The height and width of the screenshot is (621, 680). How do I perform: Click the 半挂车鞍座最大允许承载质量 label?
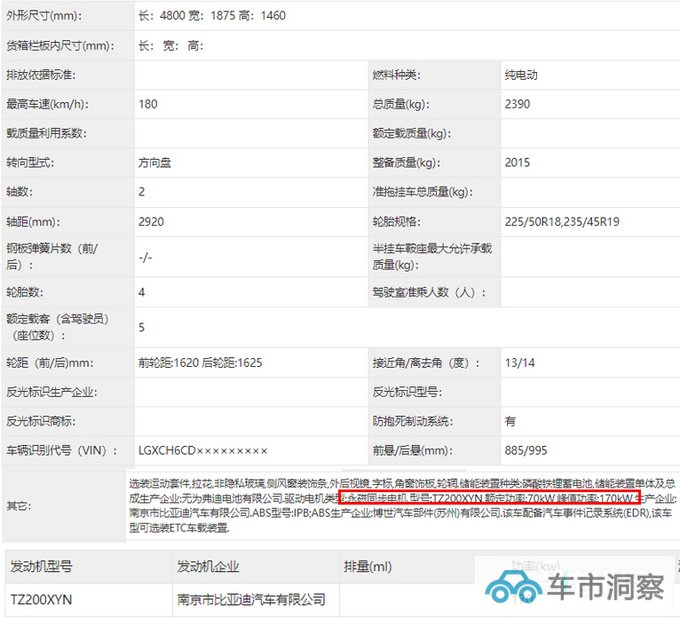tap(432, 257)
